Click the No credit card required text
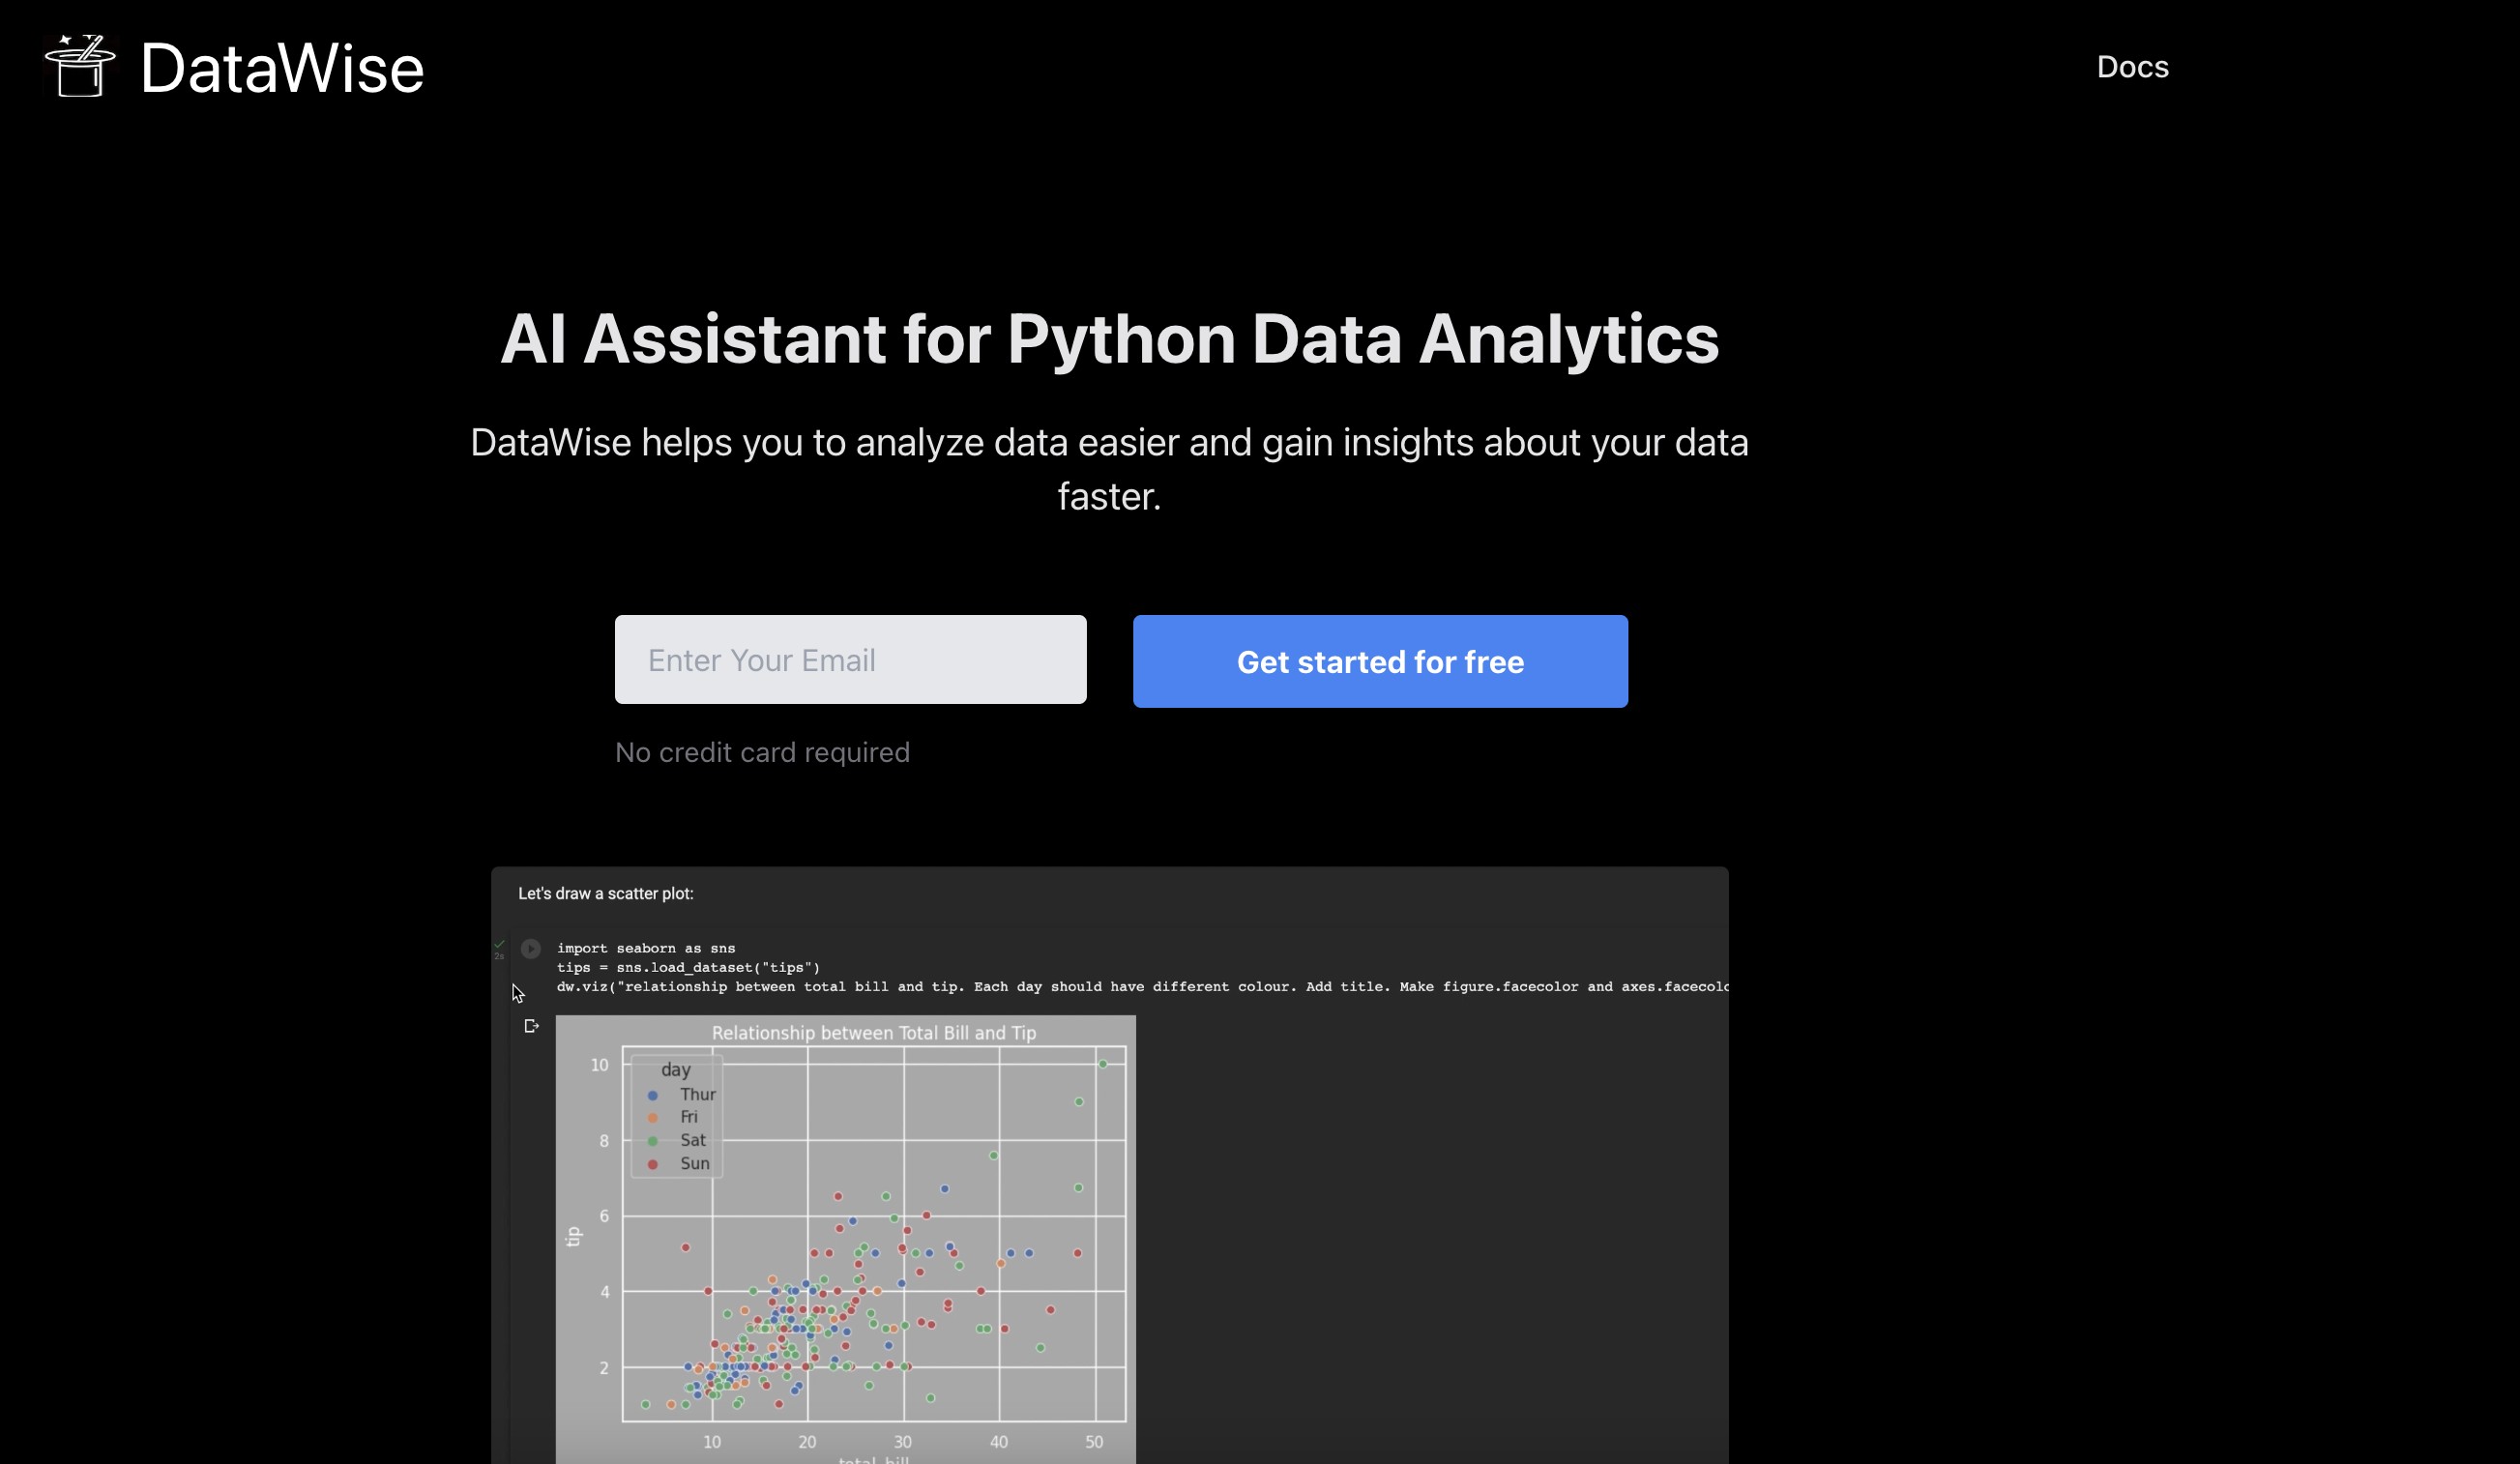Viewport: 2520px width, 1464px height. click(x=762, y=752)
